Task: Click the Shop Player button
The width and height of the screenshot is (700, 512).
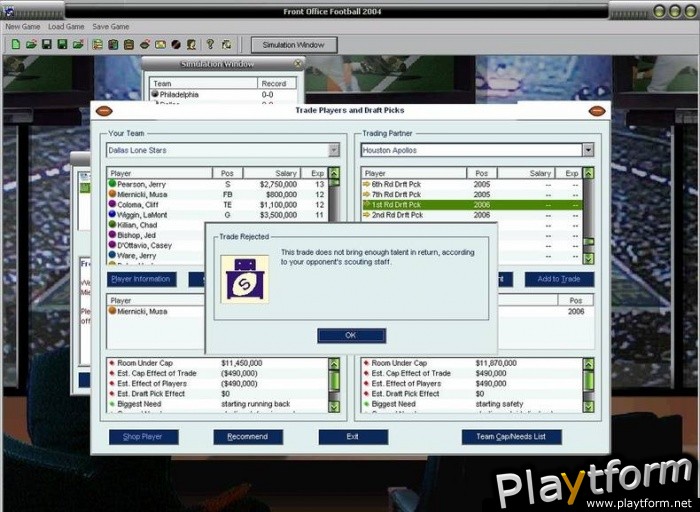Action: [143, 437]
